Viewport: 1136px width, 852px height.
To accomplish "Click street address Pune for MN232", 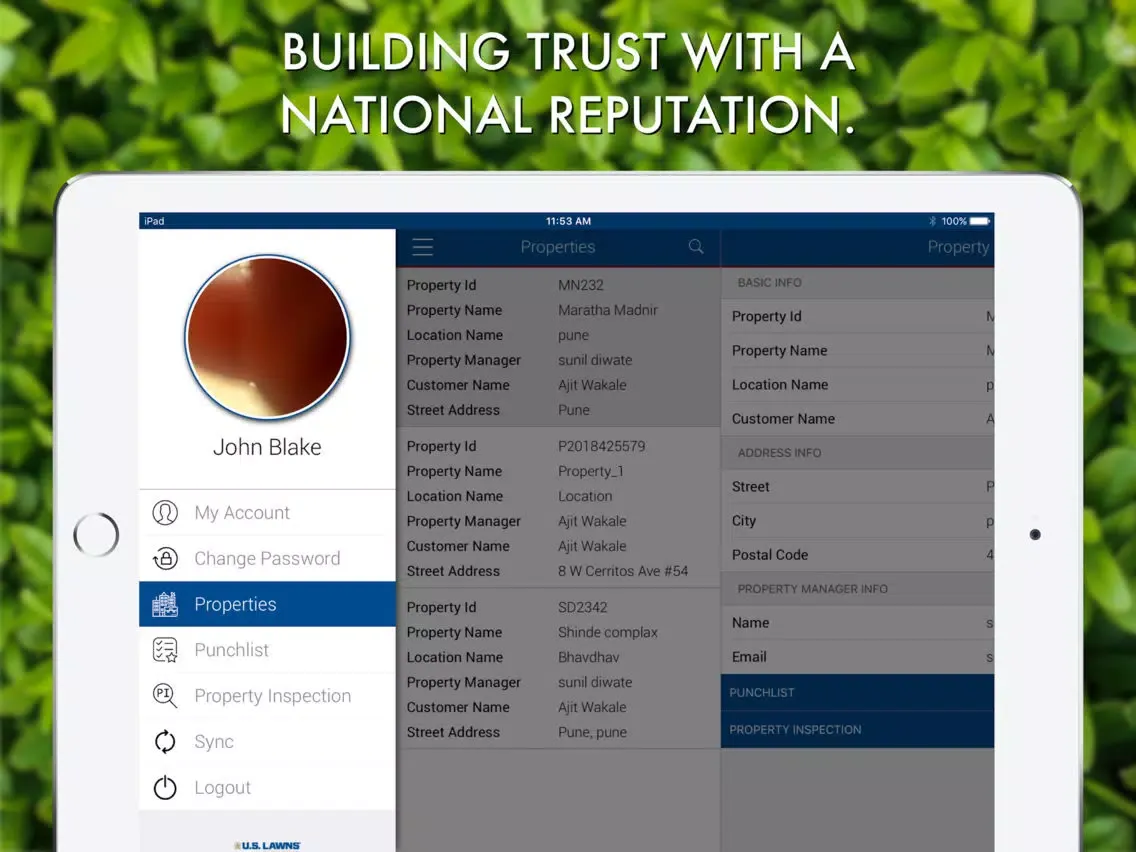I will (573, 410).
